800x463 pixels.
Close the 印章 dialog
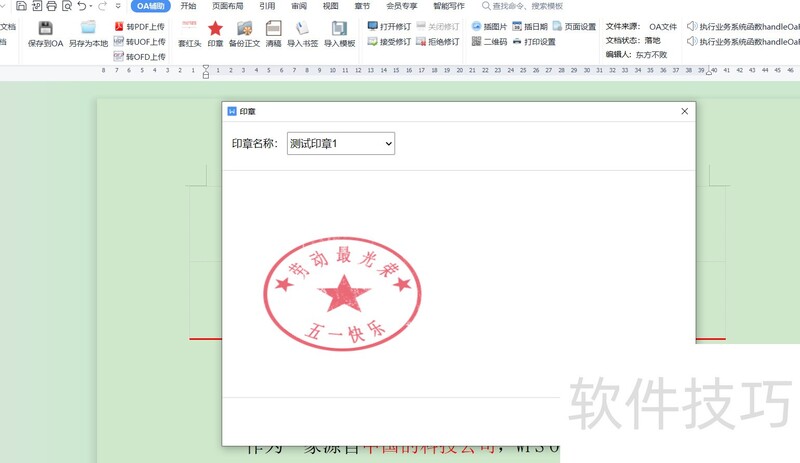pyautogui.click(x=685, y=111)
